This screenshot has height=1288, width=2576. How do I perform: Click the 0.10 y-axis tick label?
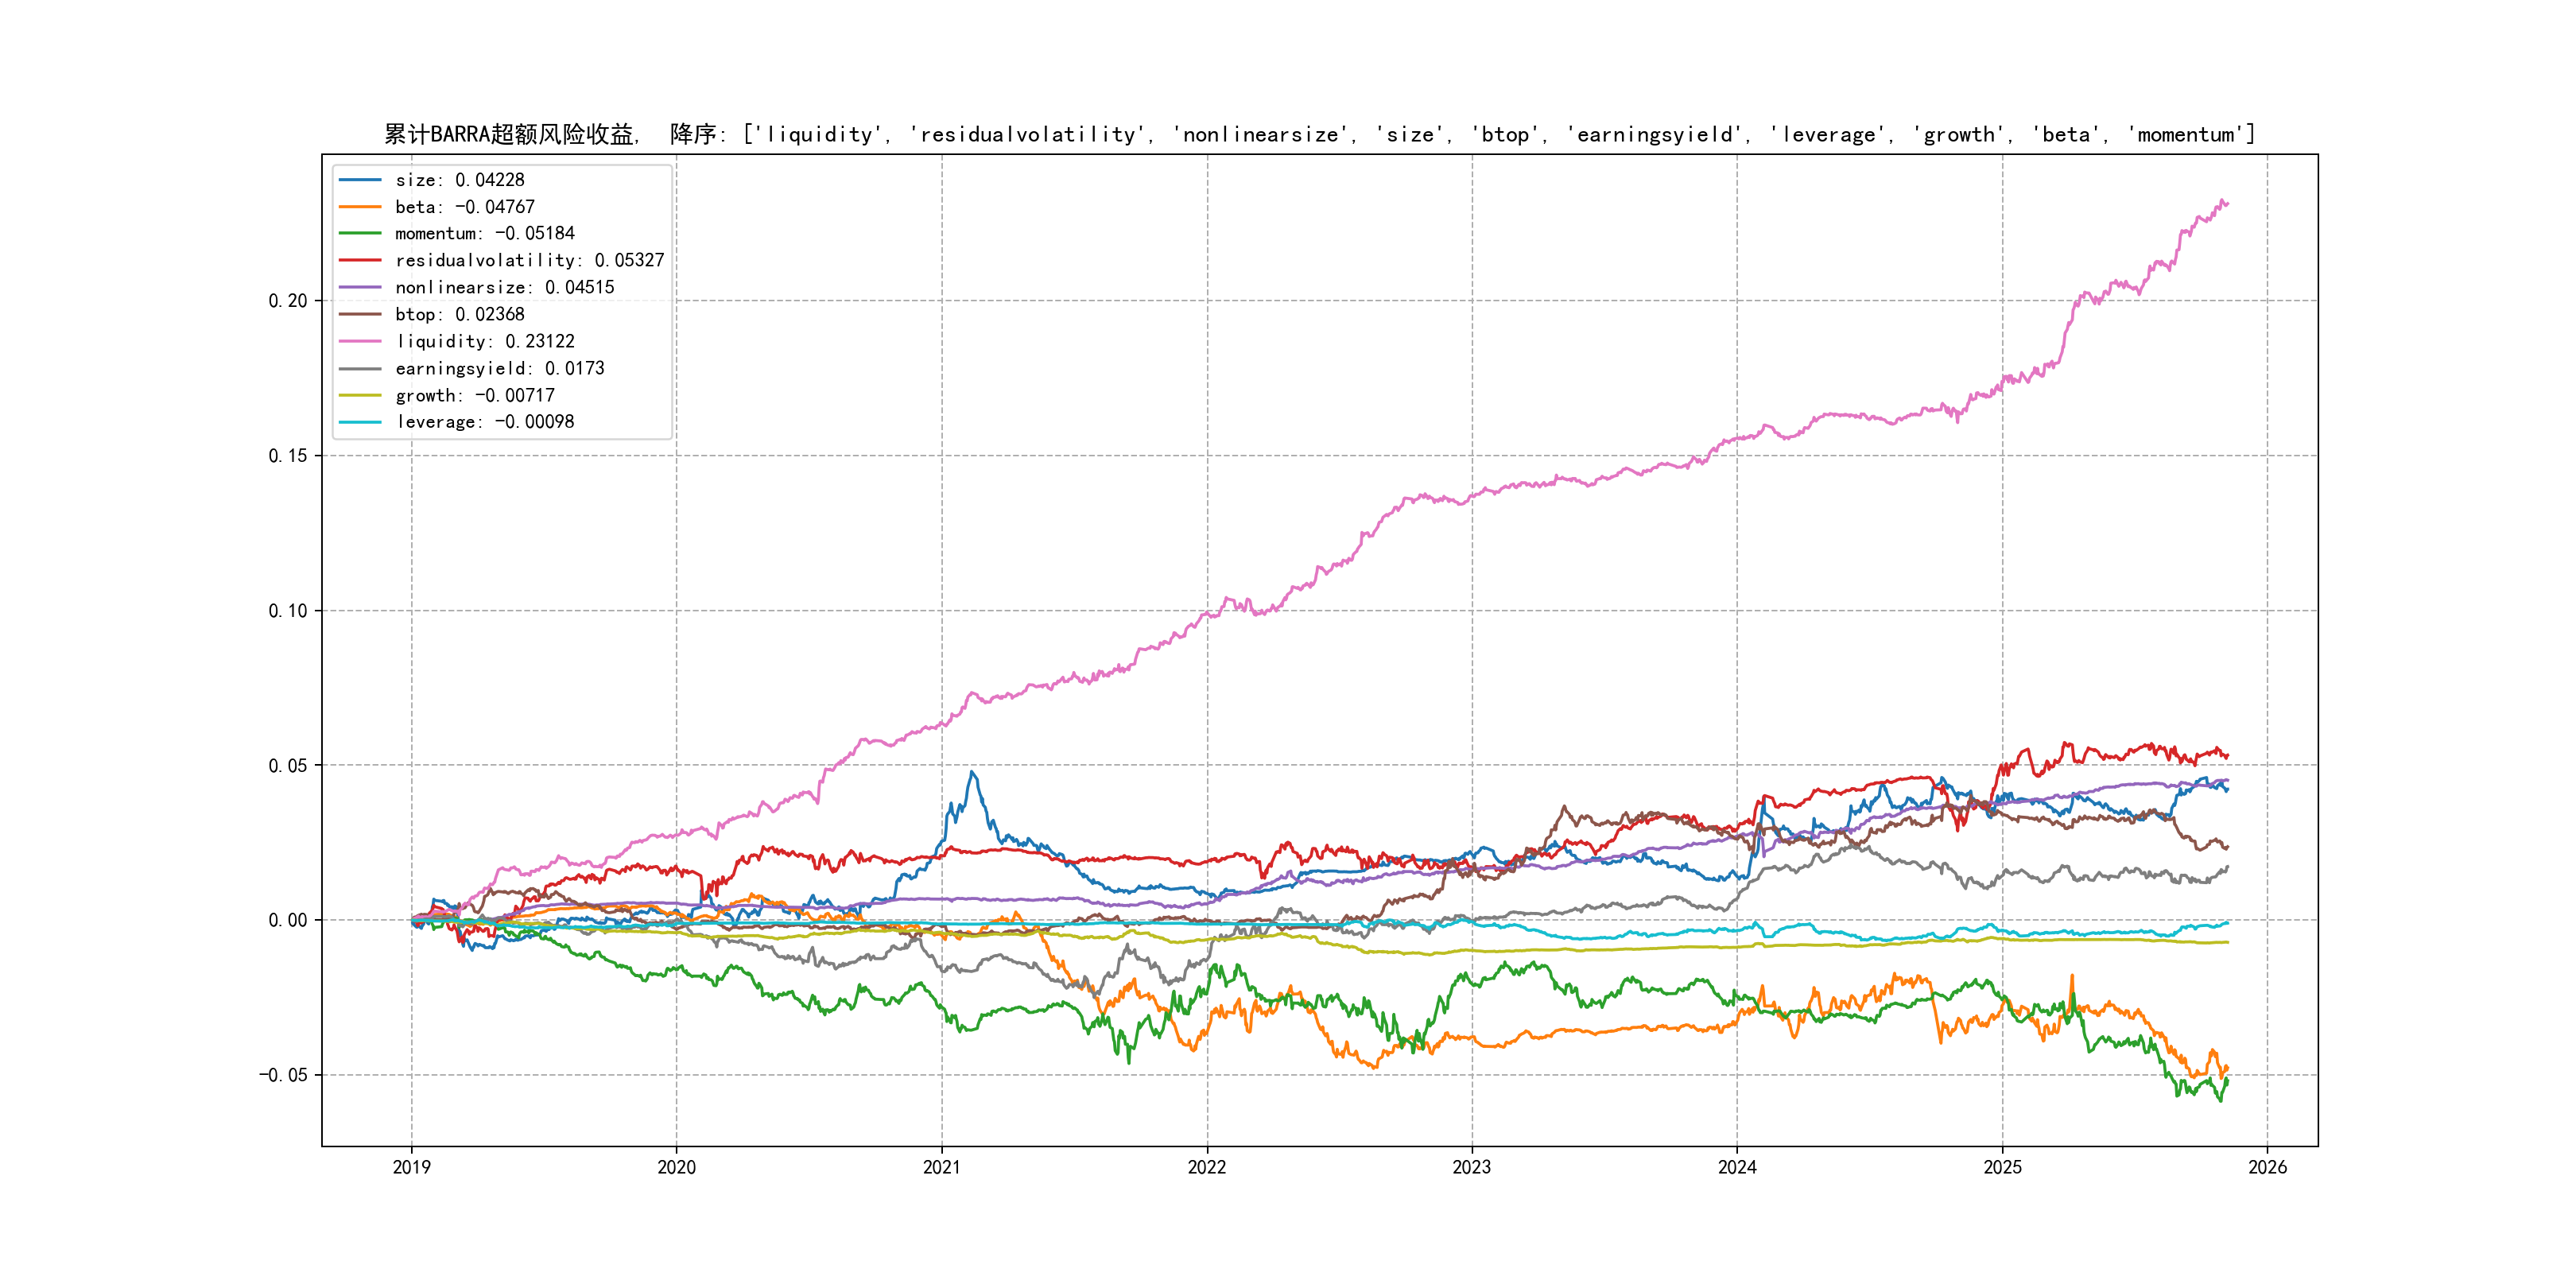tap(288, 611)
